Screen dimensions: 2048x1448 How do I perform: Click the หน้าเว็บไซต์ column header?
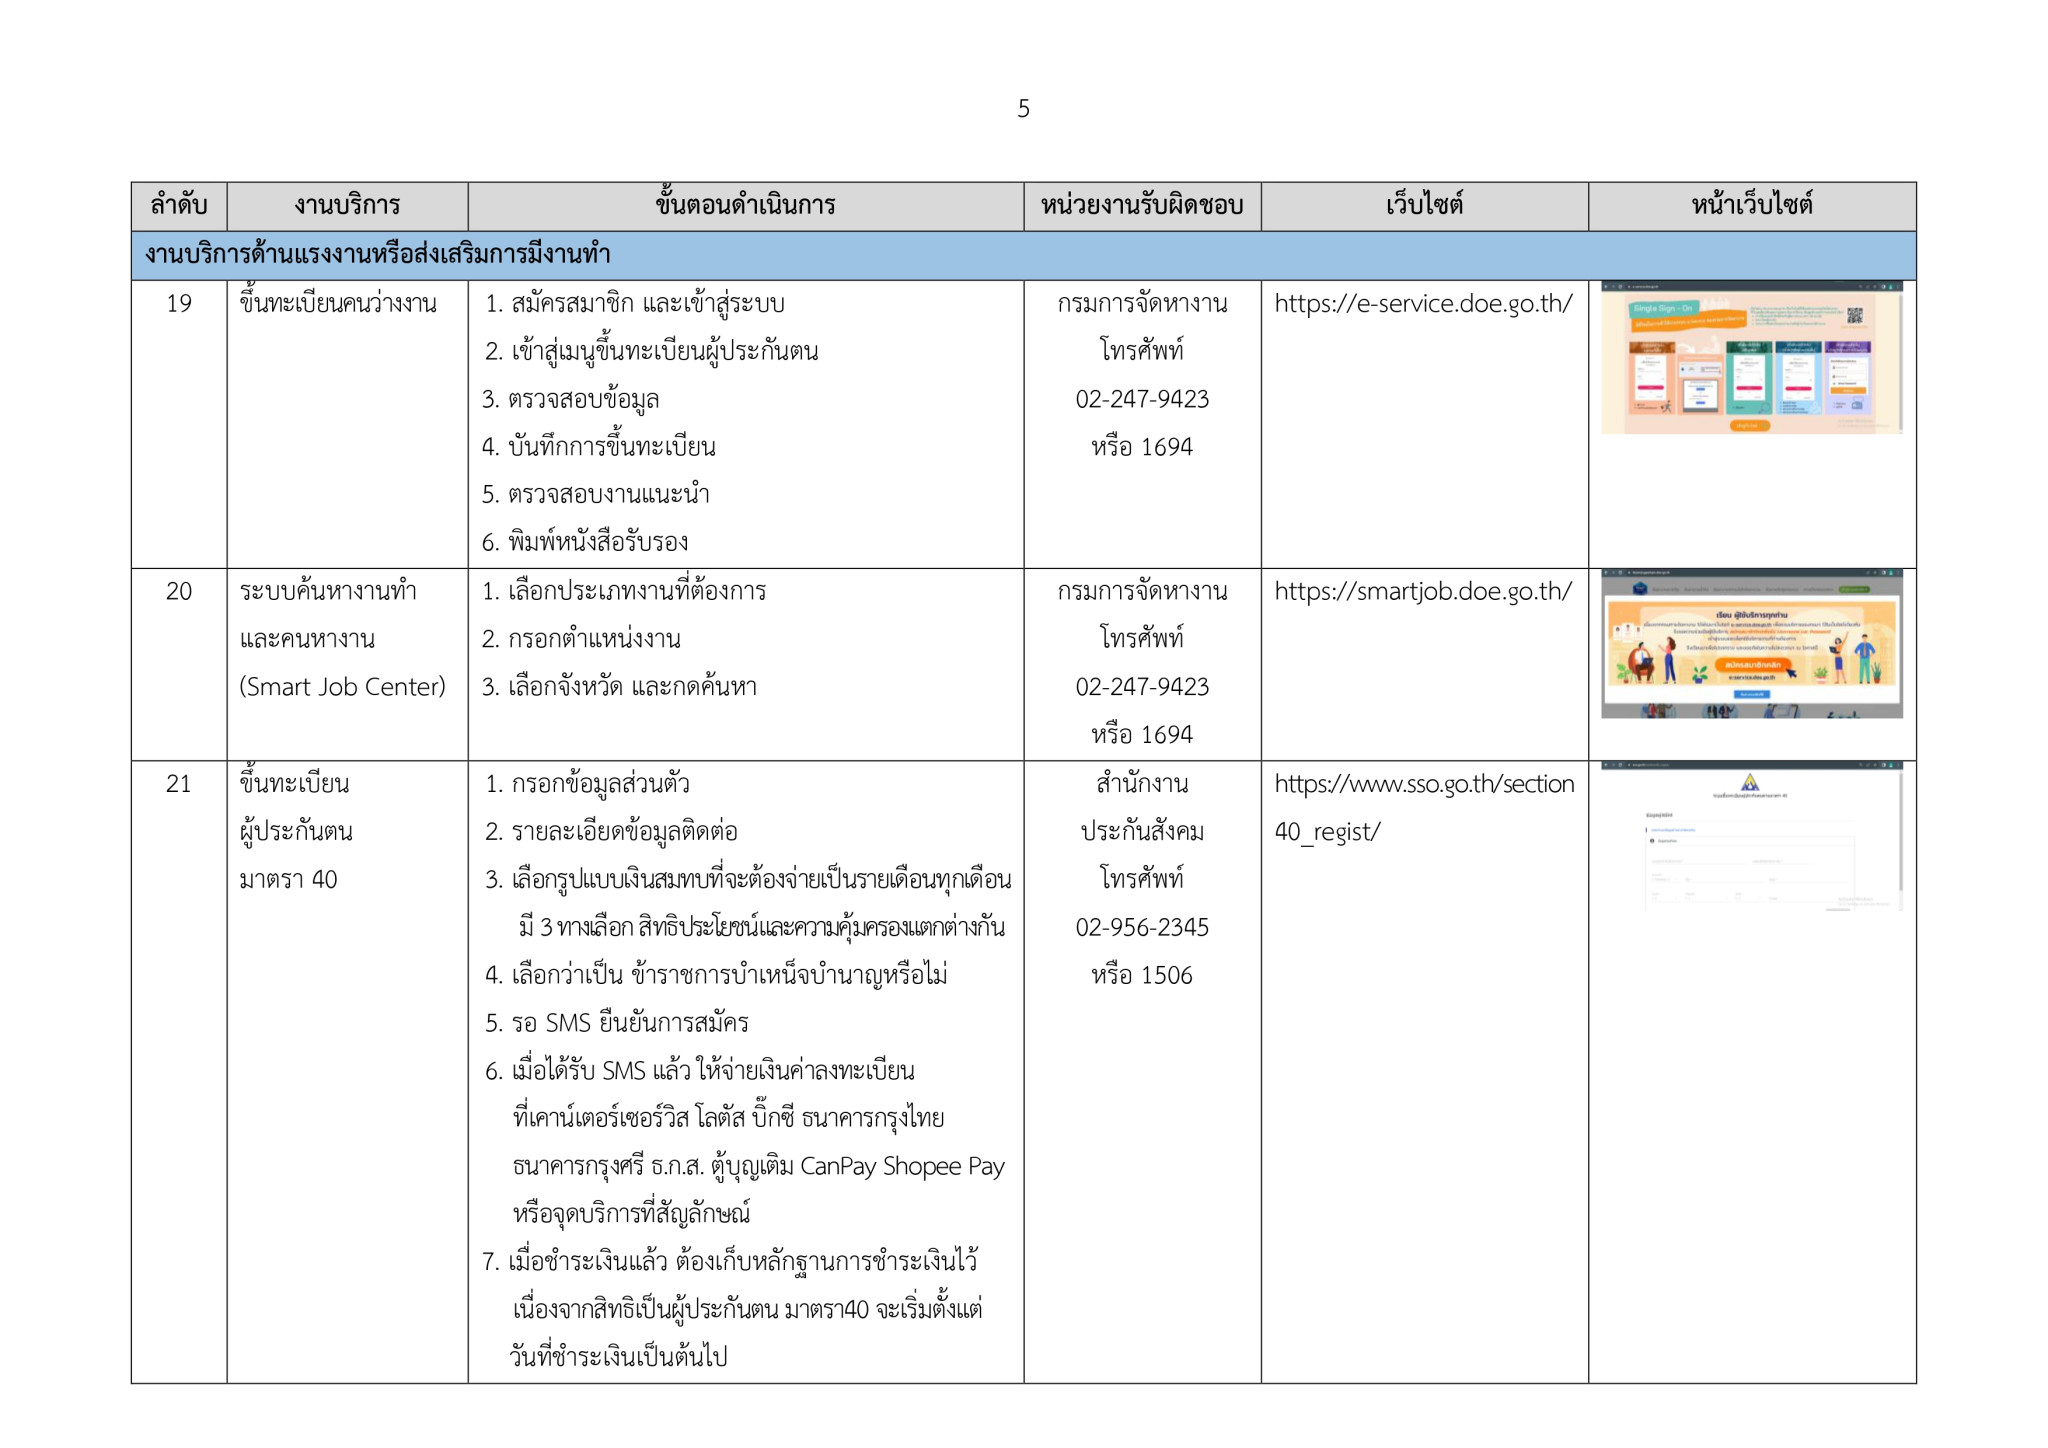(x=1752, y=206)
